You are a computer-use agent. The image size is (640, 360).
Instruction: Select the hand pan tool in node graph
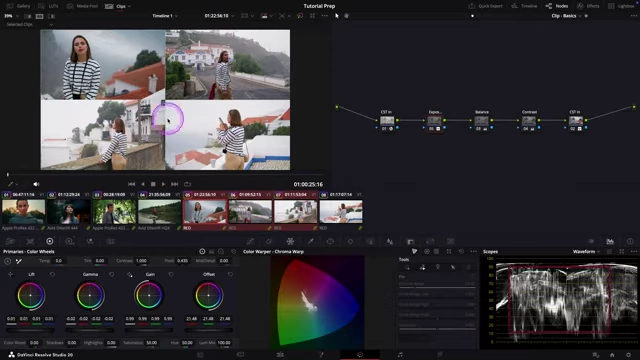pyautogui.click(x=347, y=16)
